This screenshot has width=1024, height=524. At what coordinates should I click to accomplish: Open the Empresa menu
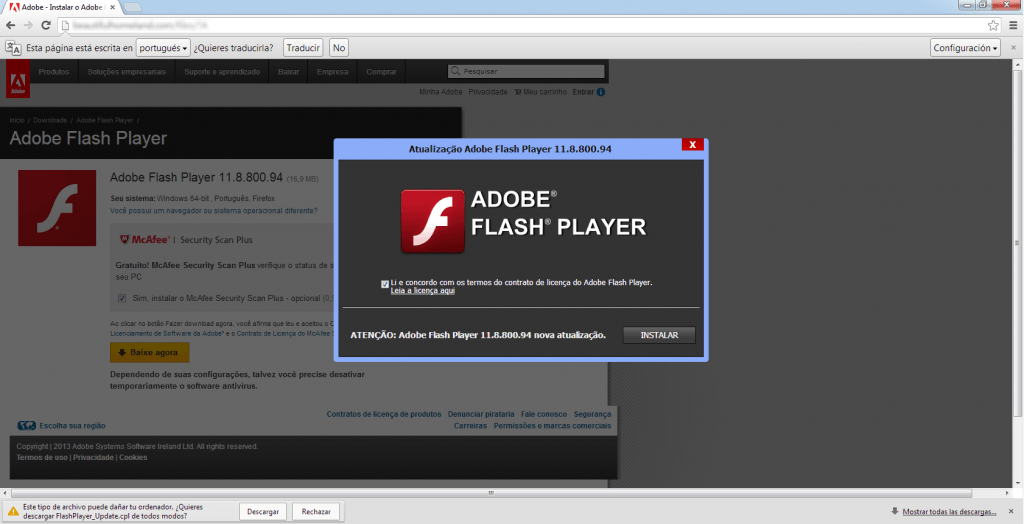click(x=332, y=72)
